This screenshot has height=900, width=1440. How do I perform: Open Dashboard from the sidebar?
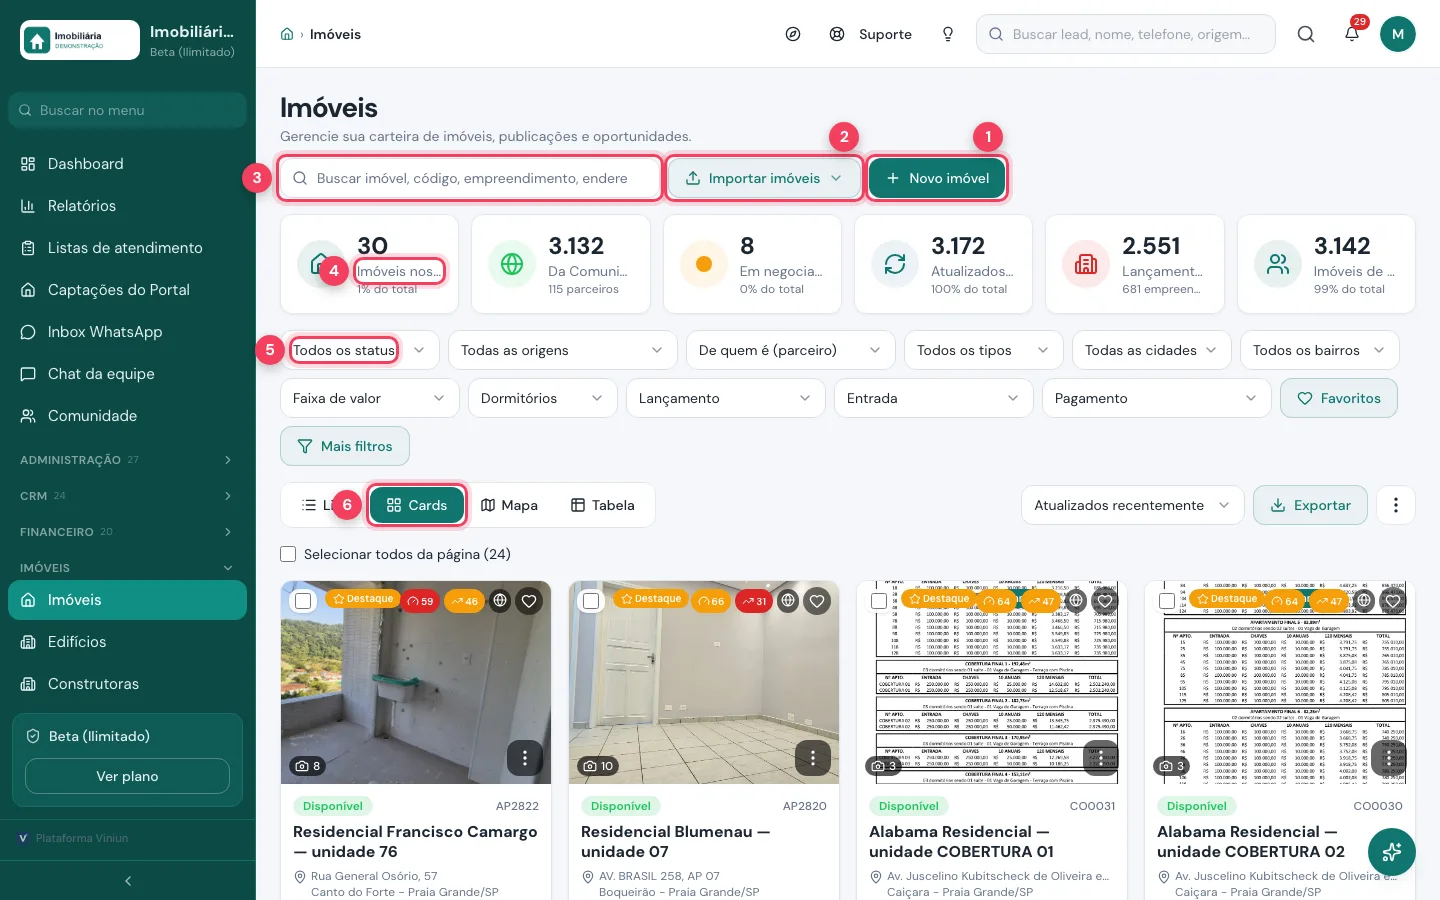[128, 164]
